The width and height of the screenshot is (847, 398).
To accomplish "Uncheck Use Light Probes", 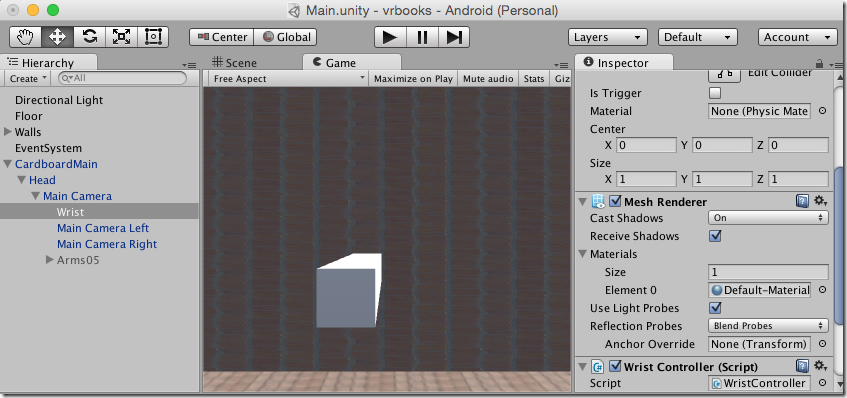I will (x=715, y=308).
